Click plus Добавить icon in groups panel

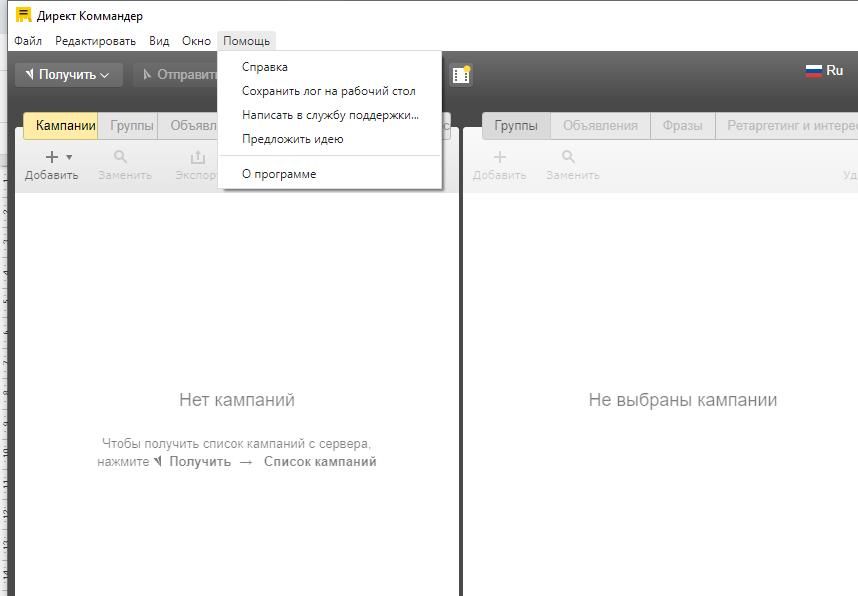[500, 158]
